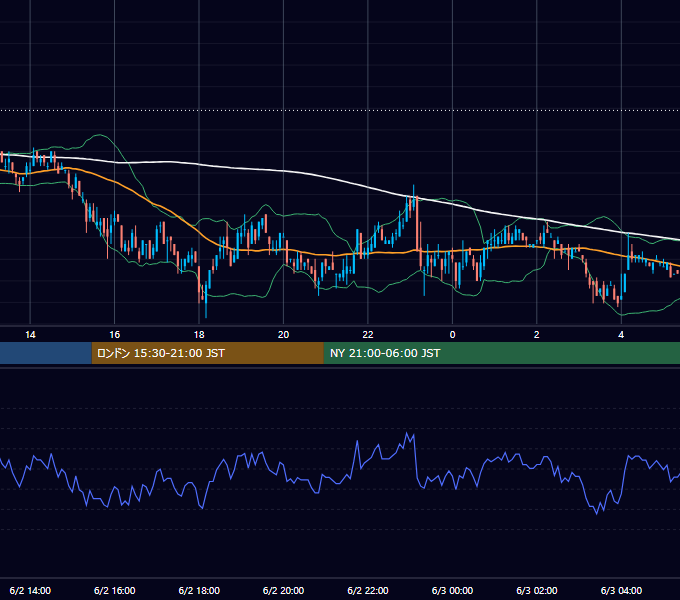Click the 18 hour label on price chart axis

pyautogui.click(x=199, y=335)
